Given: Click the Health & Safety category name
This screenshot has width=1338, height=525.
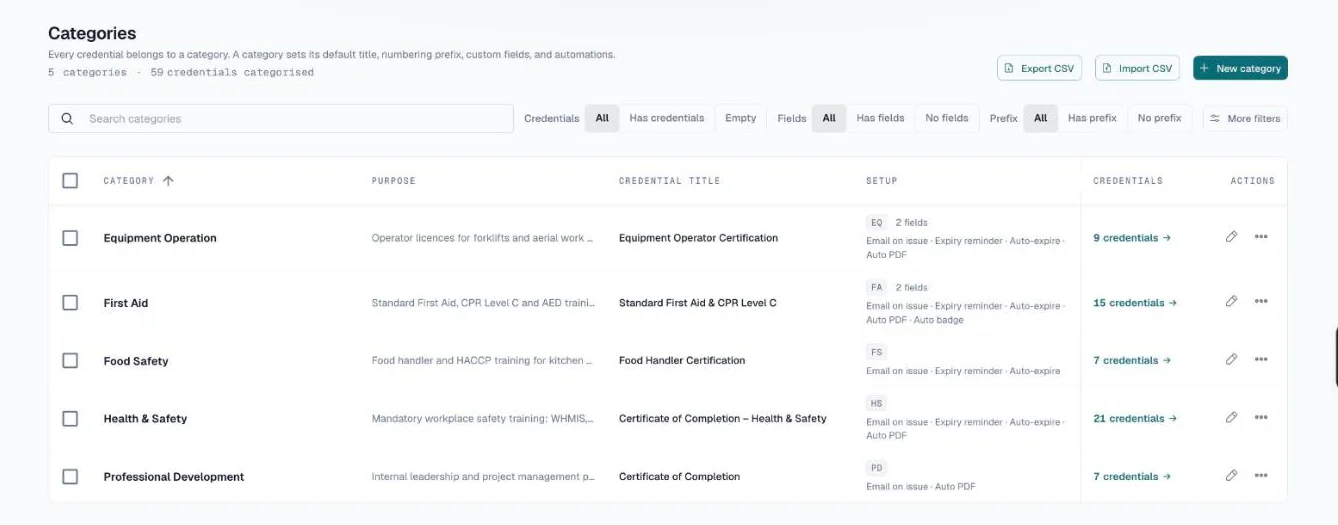Looking at the screenshot, I should click(x=145, y=419).
